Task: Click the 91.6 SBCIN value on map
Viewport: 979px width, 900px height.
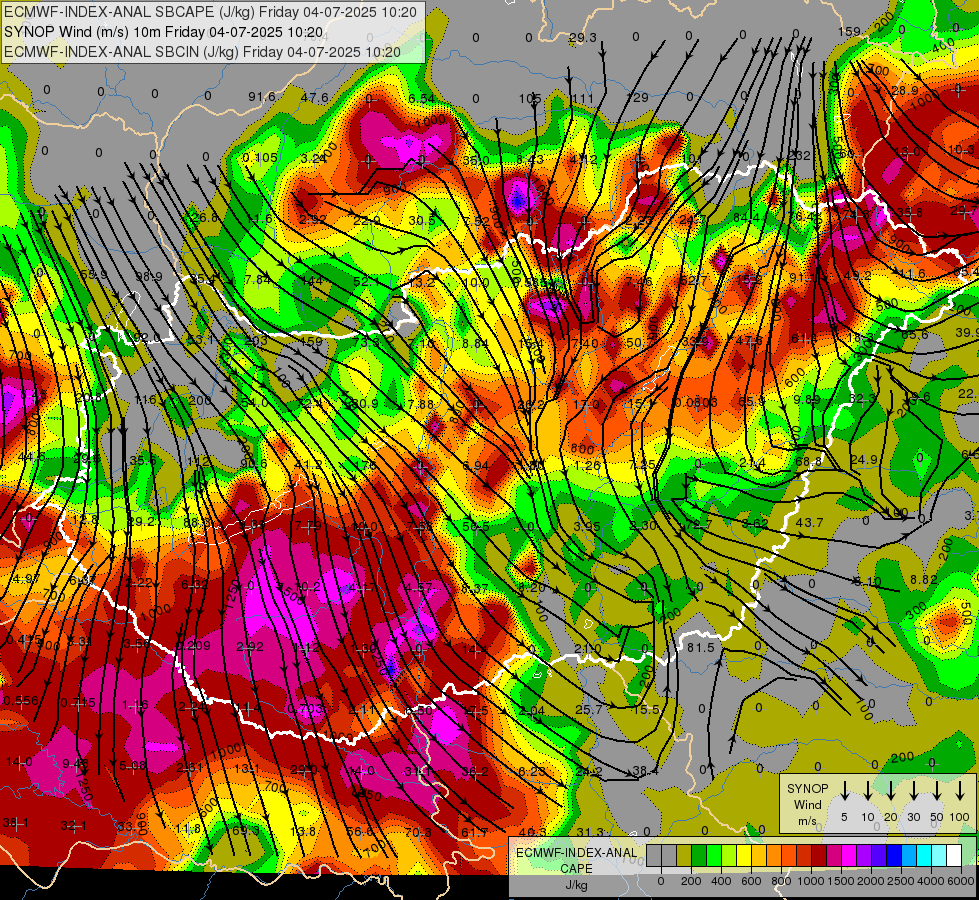Action: tap(262, 96)
